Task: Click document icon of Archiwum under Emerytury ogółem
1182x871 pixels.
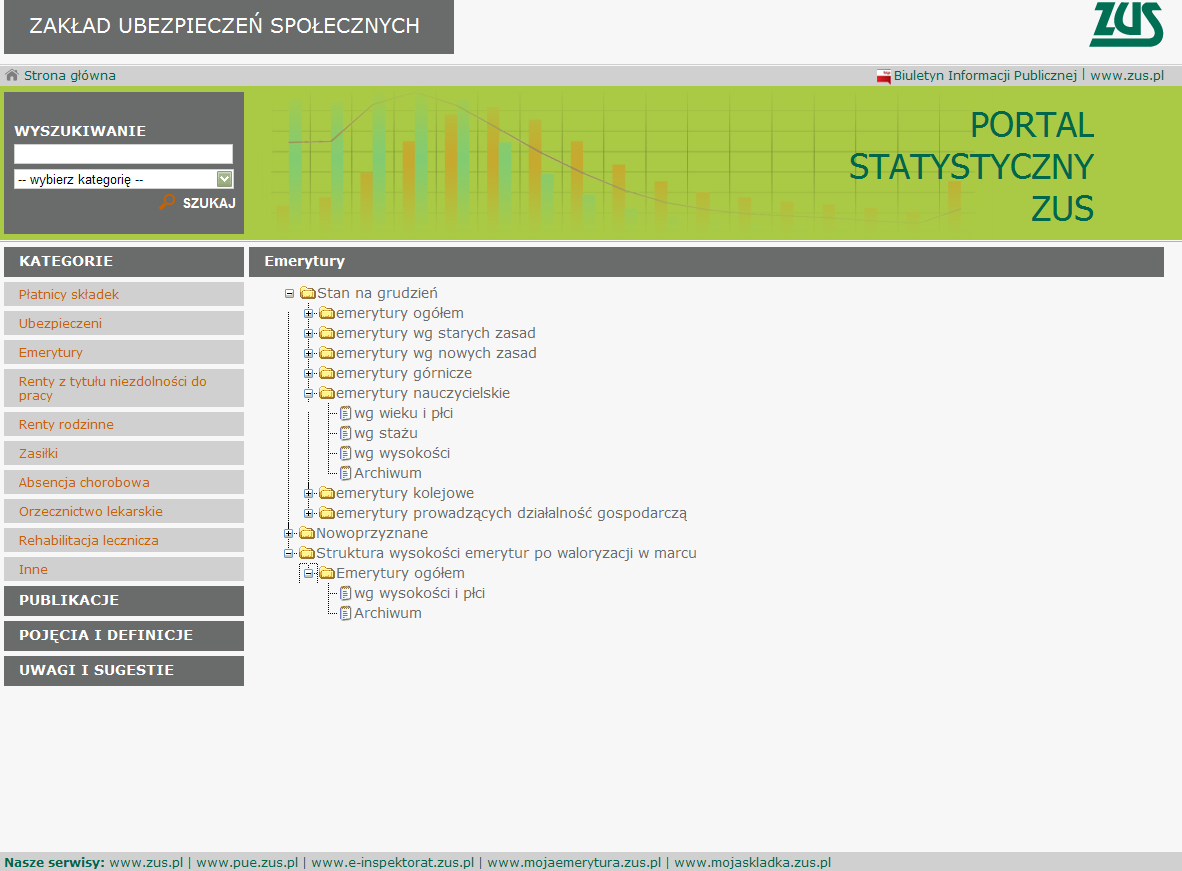Action: pyautogui.click(x=345, y=613)
